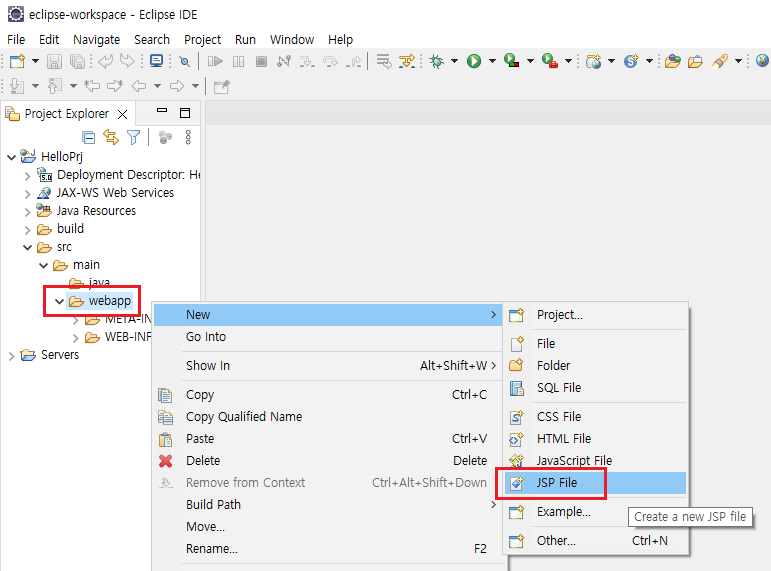Select JSP File from New submenu
Image resolution: width=771 pixels, height=571 pixels.
point(556,483)
